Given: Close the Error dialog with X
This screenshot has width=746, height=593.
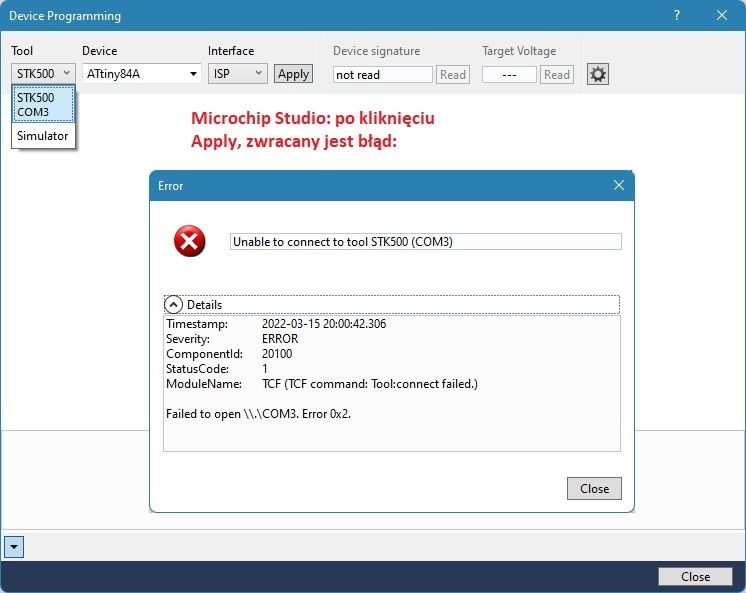Looking at the screenshot, I should tap(618, 185).
